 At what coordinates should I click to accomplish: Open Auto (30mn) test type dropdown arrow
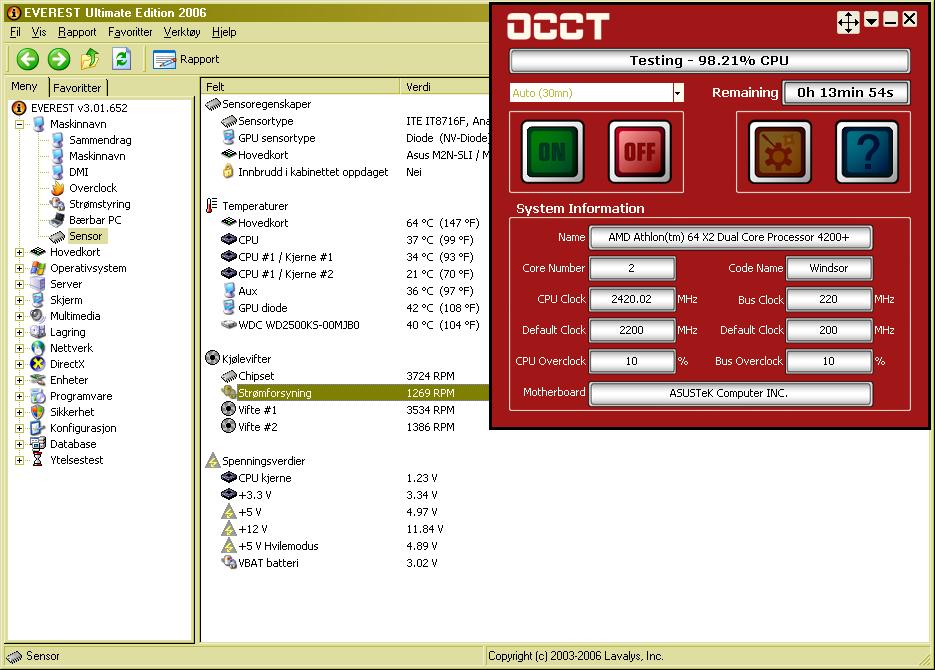(677, 93)
